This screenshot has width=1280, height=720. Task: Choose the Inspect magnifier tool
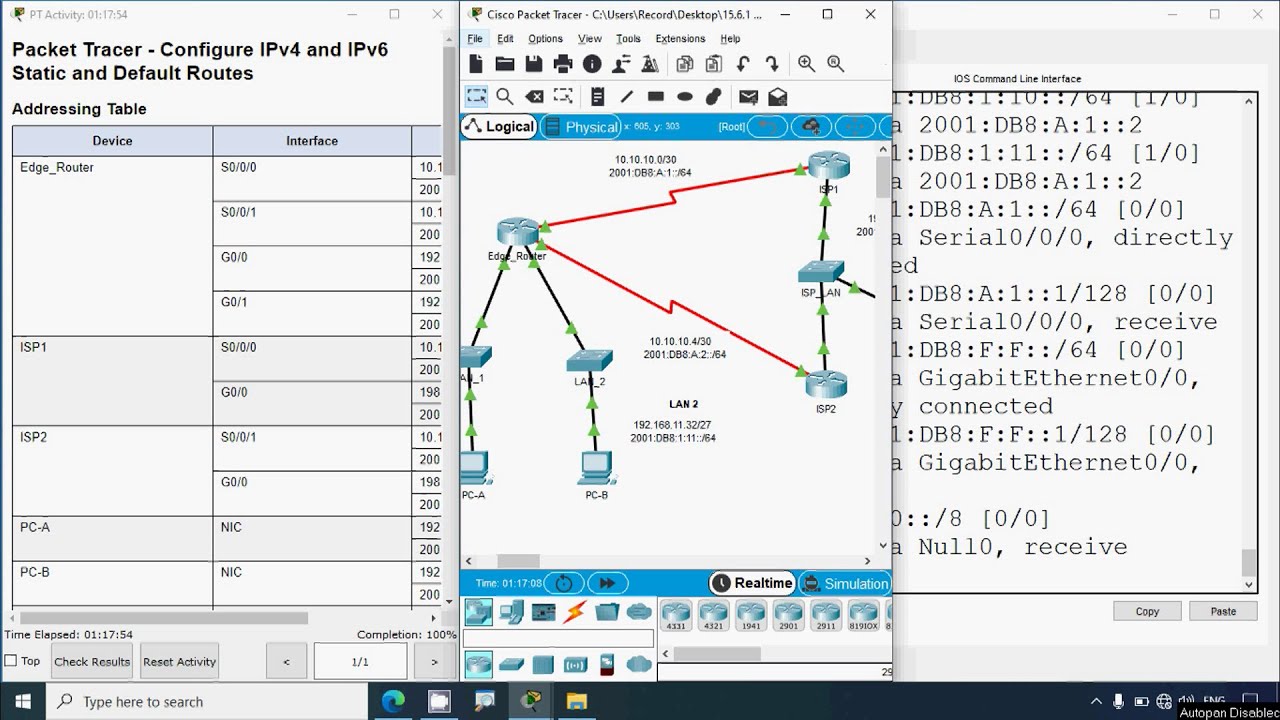pyautogui.click(x=505, y=96)
